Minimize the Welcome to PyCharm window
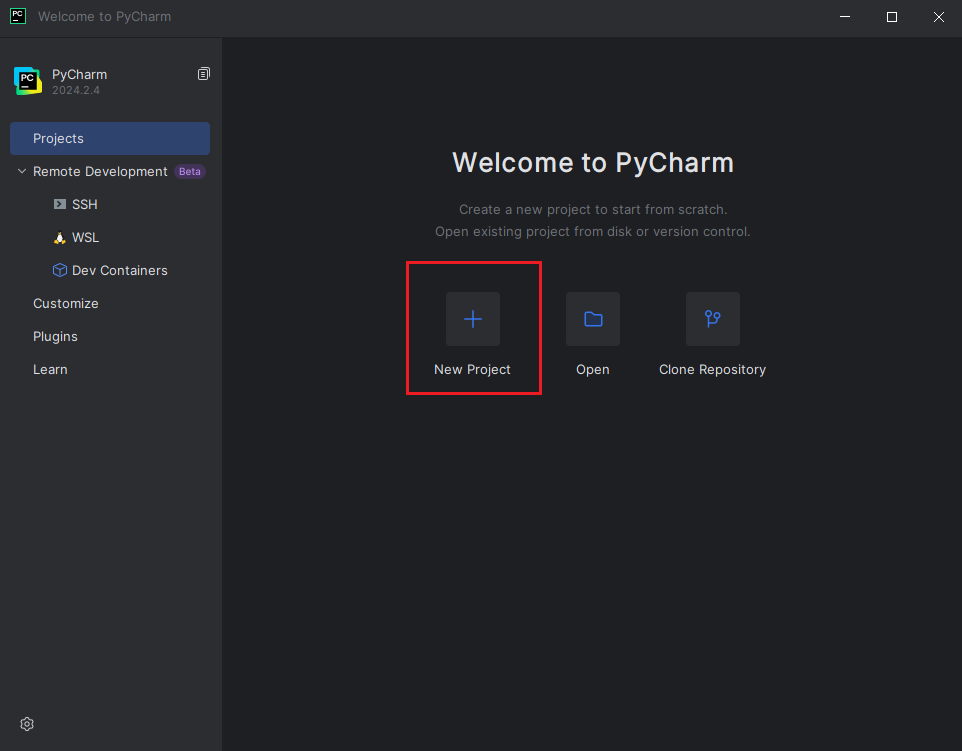The image size is (962, 751). point(845,17)
